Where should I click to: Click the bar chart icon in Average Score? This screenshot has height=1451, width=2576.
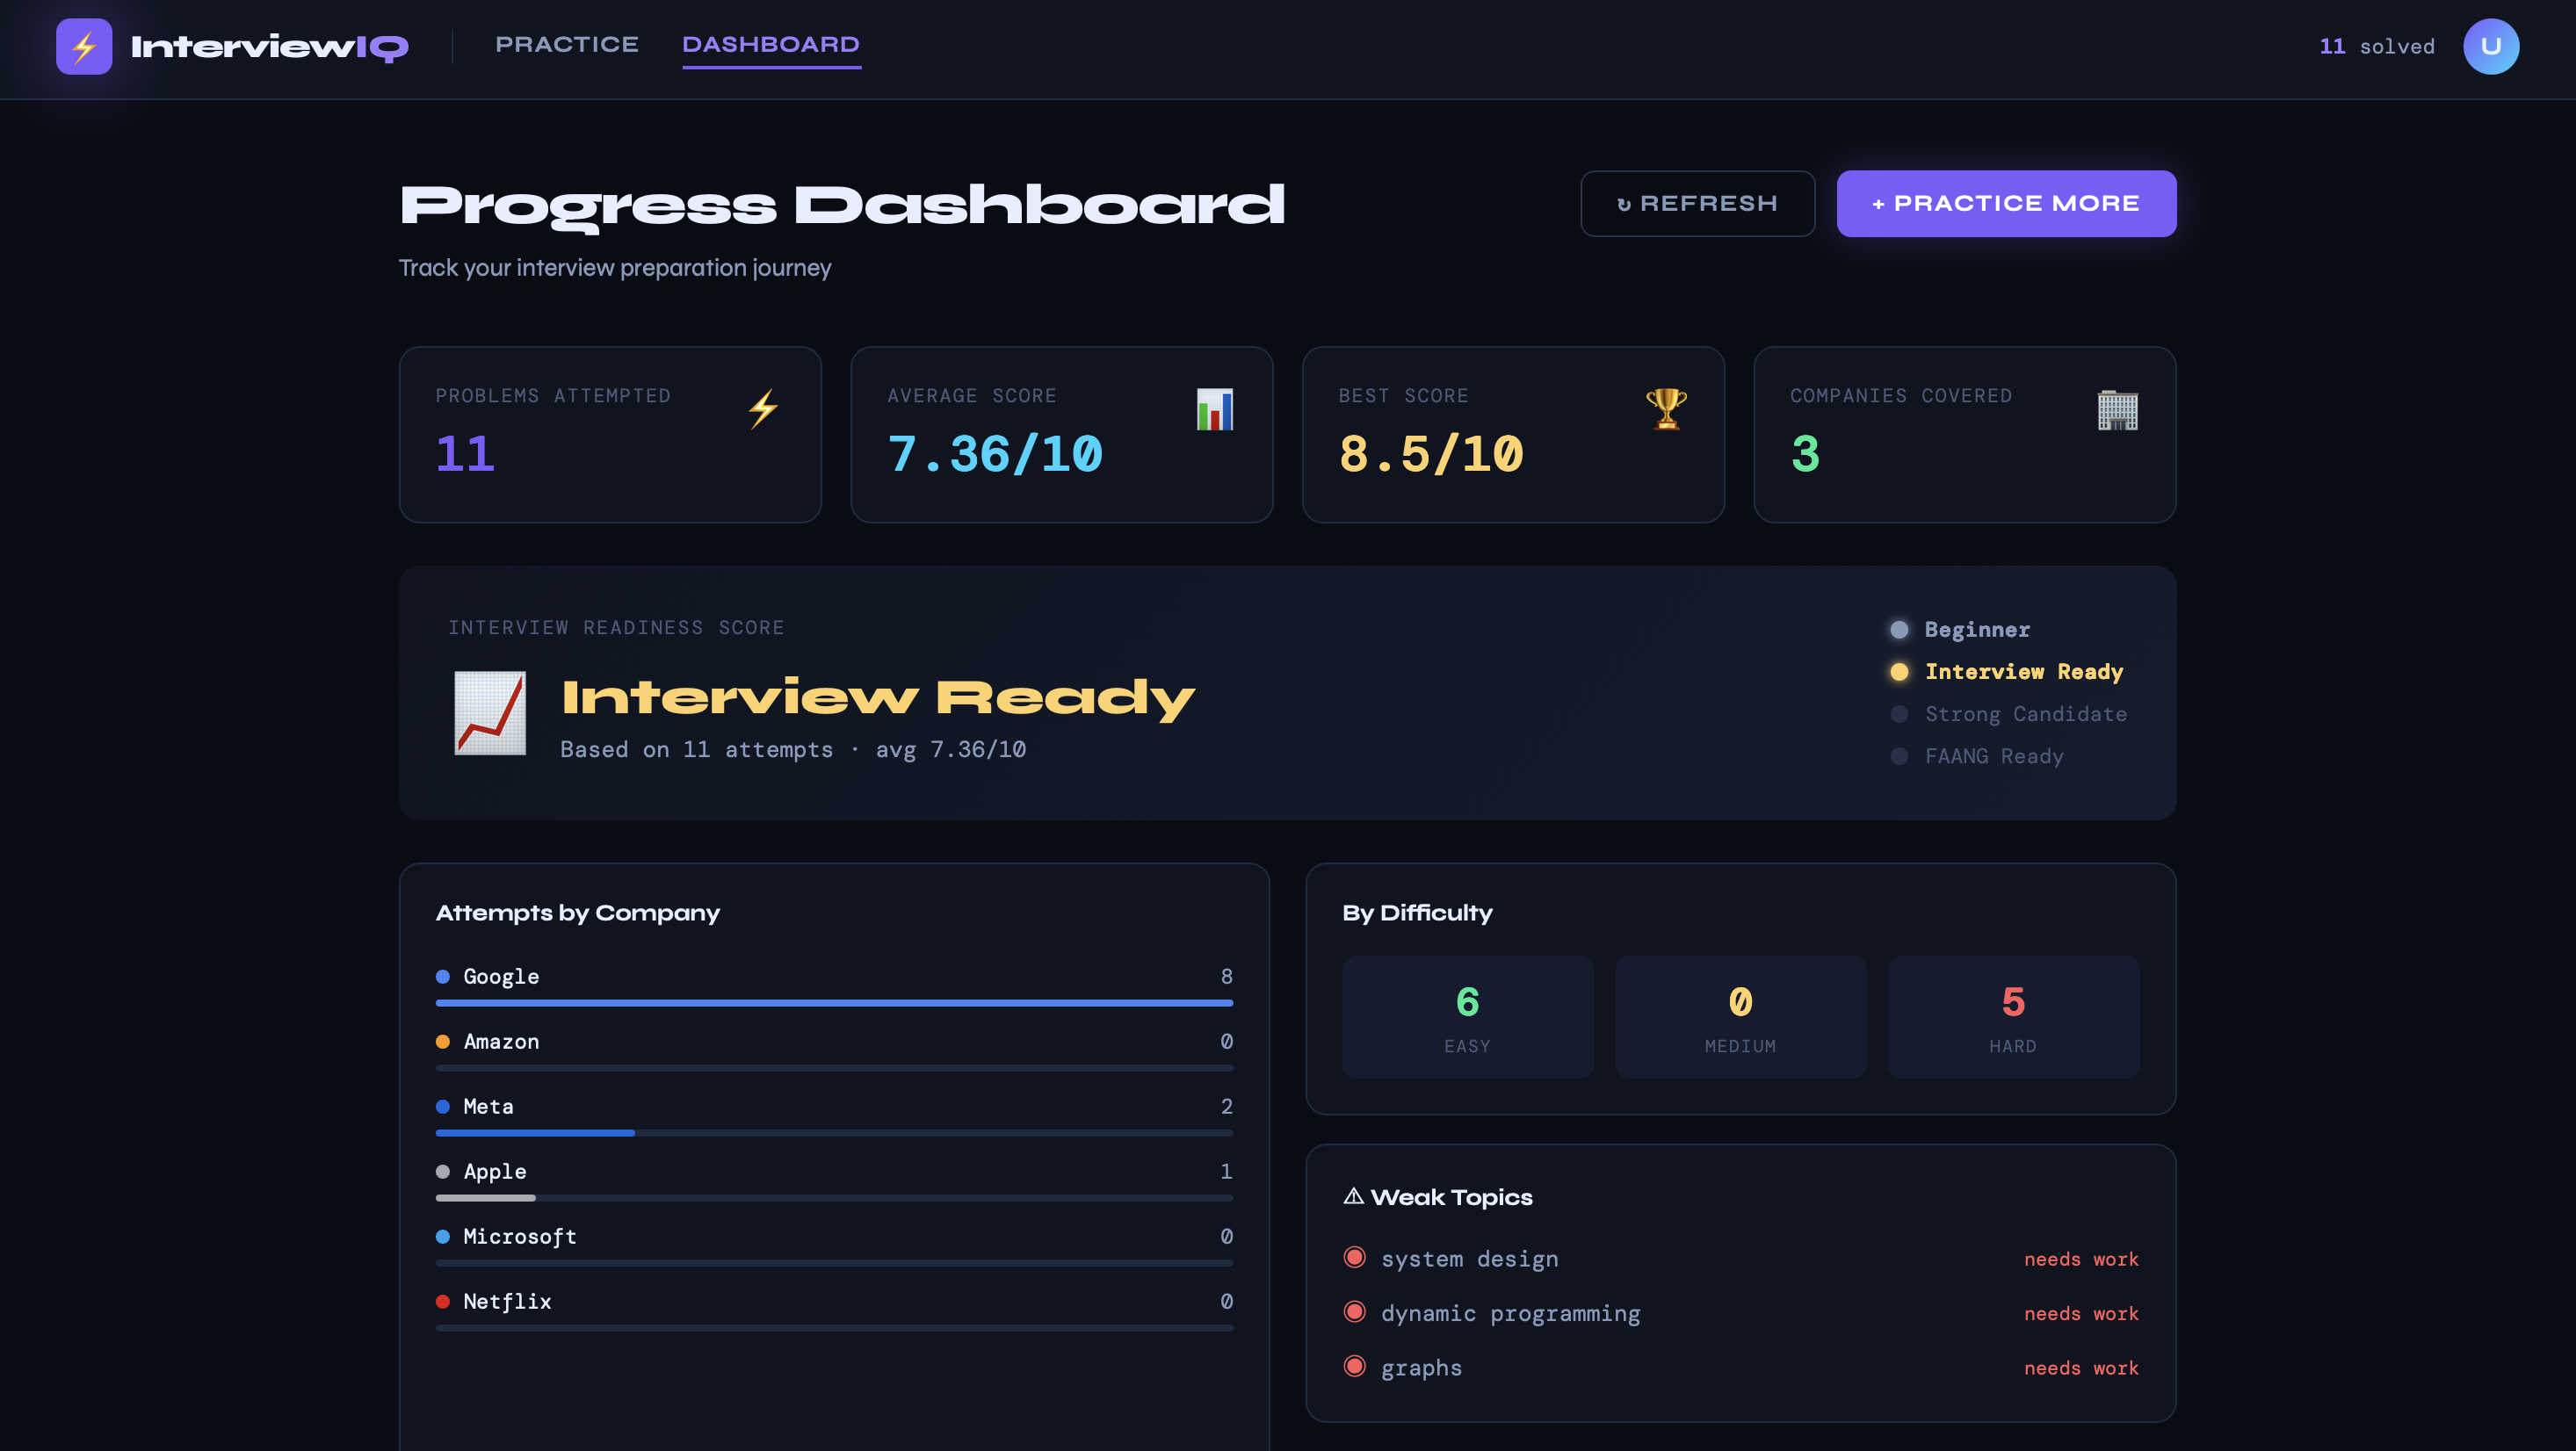tap(1214, 409)
